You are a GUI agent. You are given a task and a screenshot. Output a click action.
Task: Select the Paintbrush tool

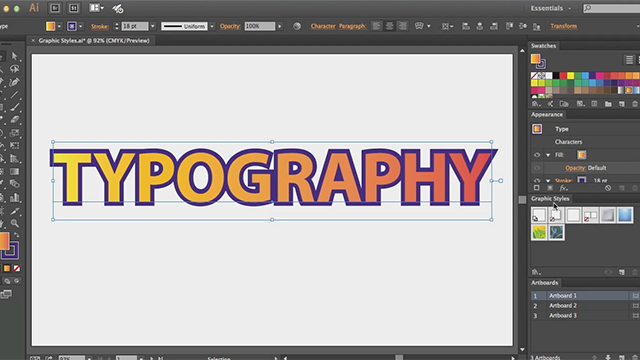point(15,107)
